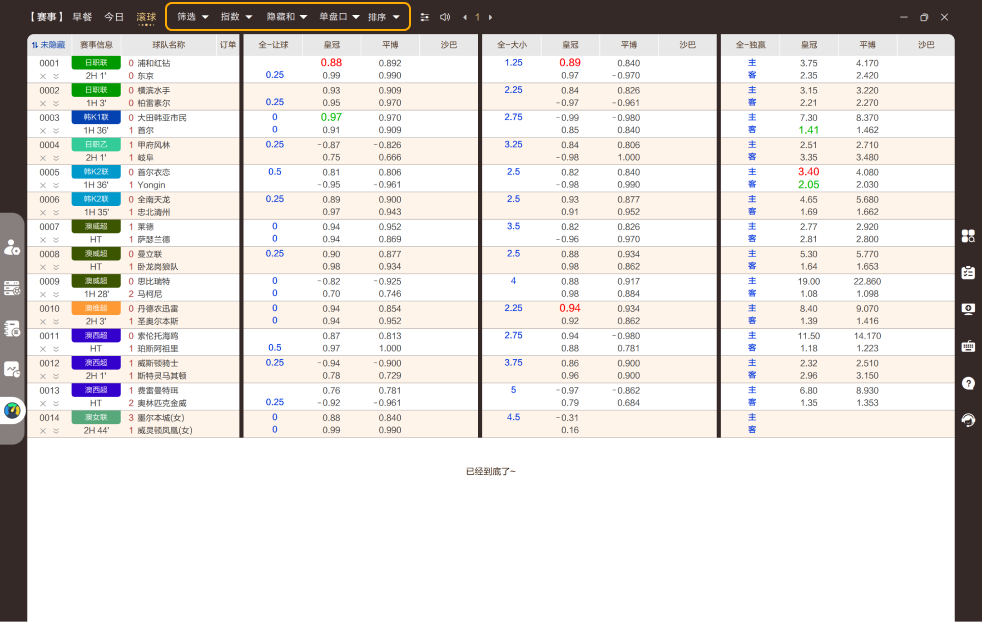Click the 日职联 league color tag of match 0001
This screenshot has width=982, height=622.
96,63
